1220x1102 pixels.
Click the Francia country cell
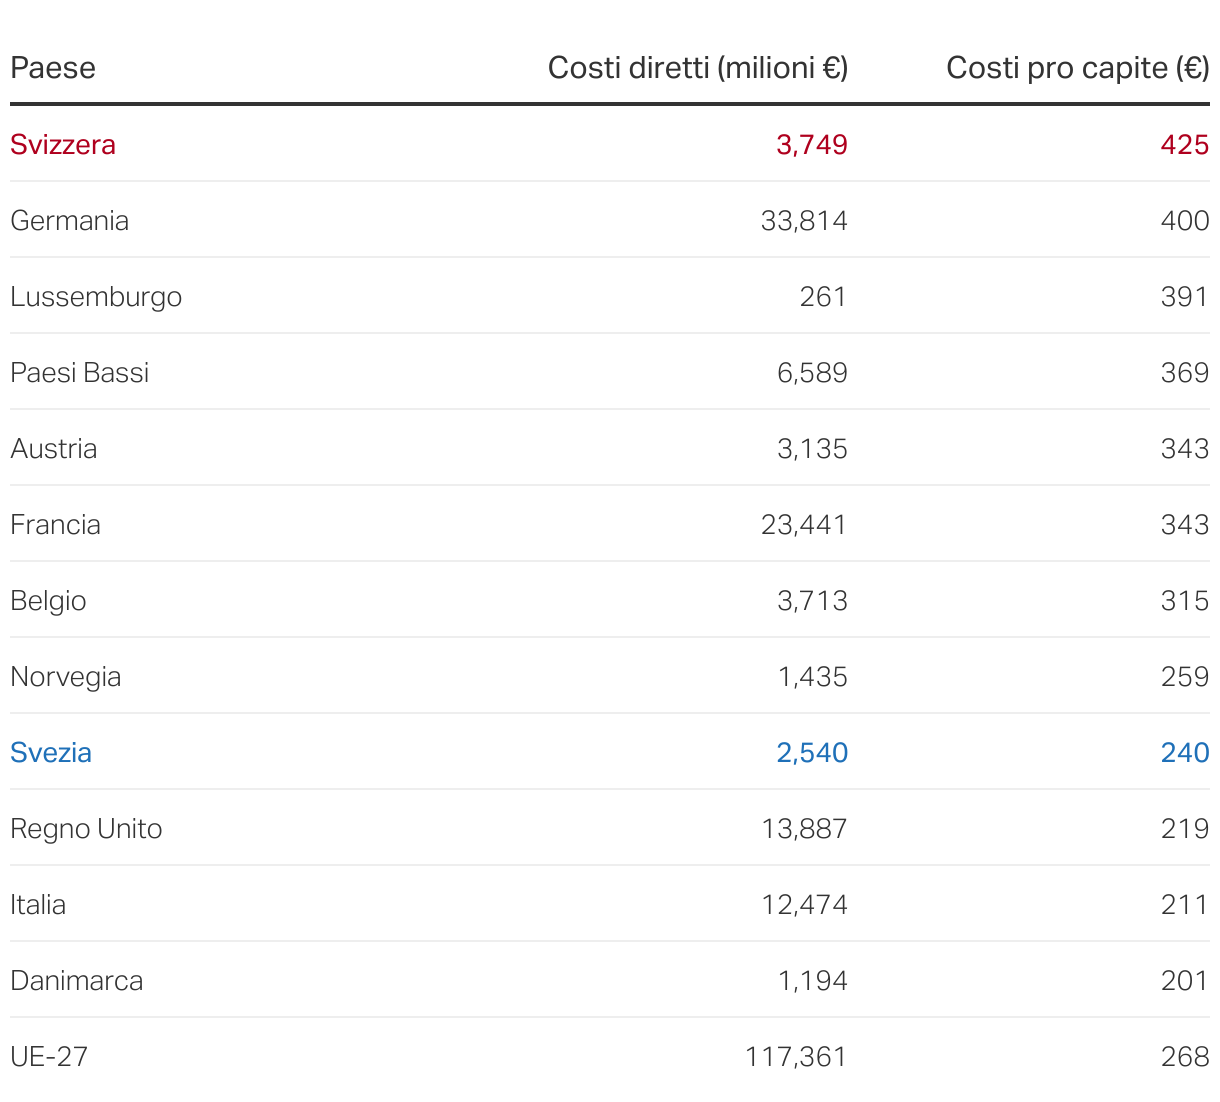[x=55, y=525]
